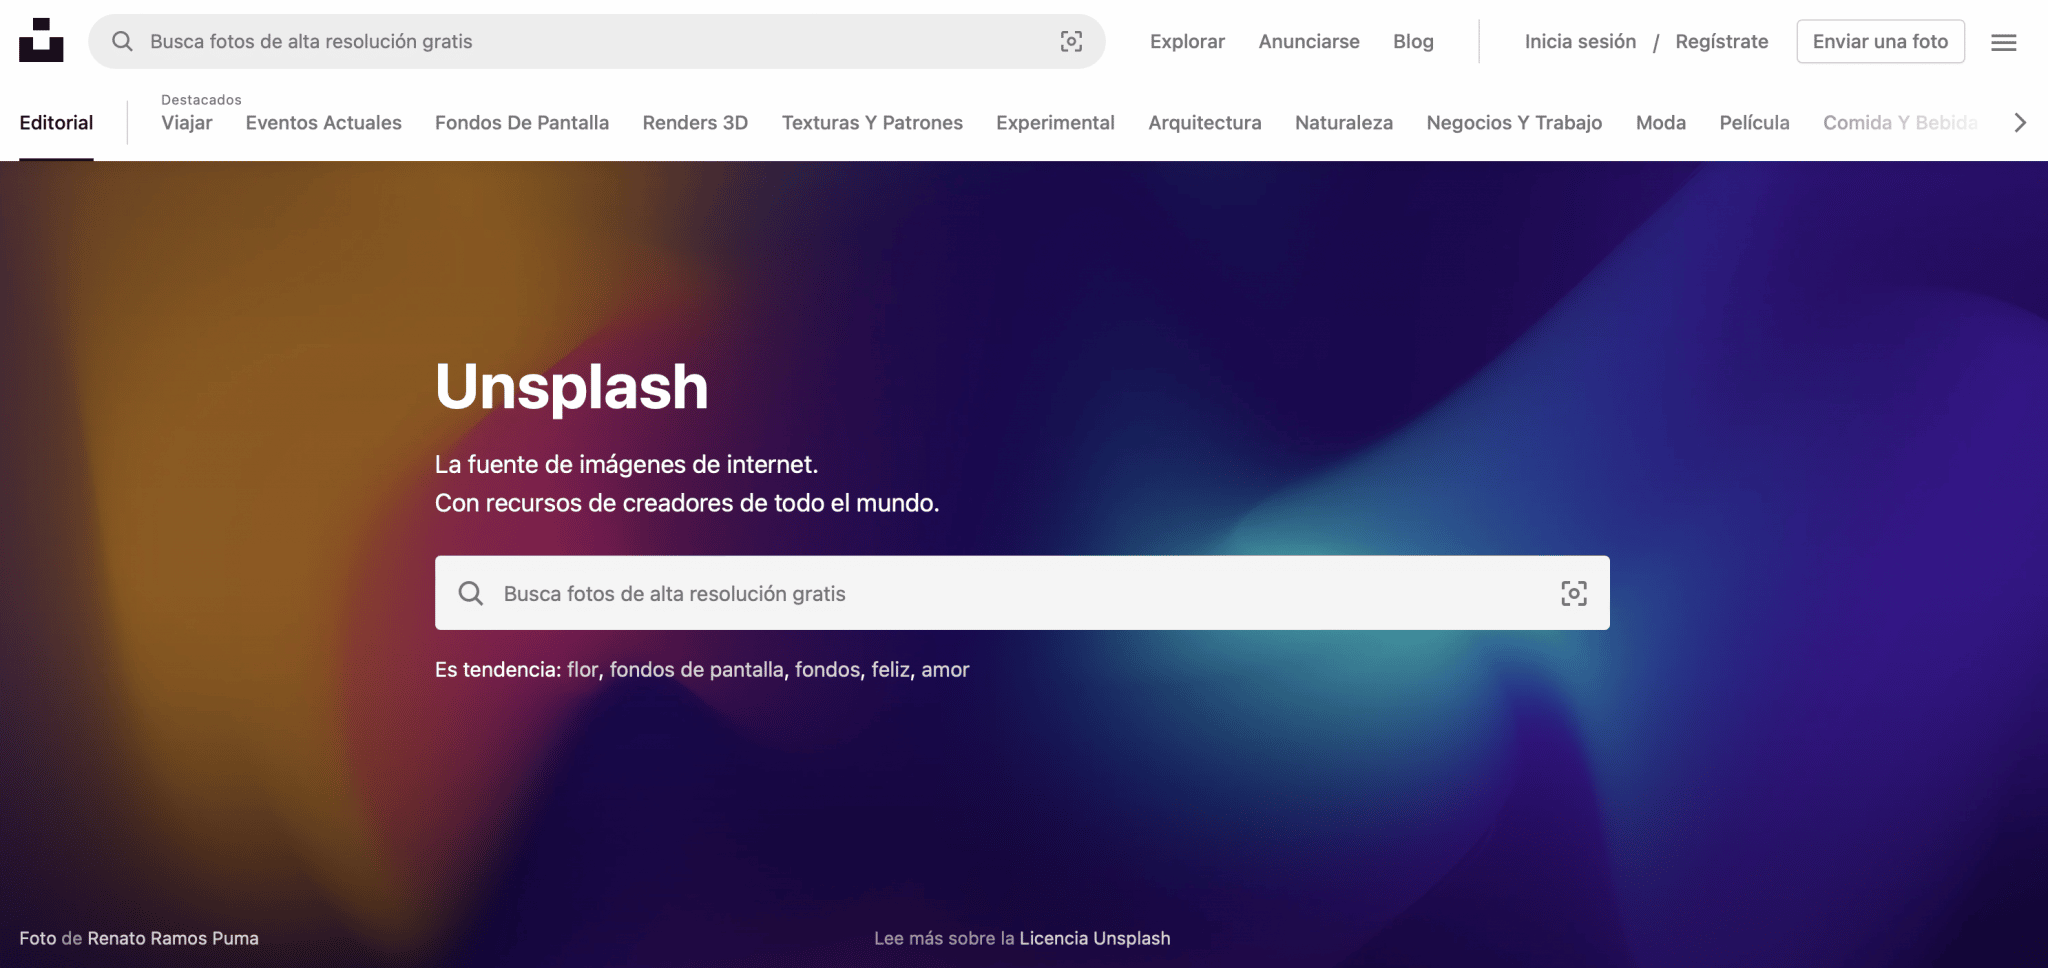Click the hero search magnifier icon

point(470,593)
